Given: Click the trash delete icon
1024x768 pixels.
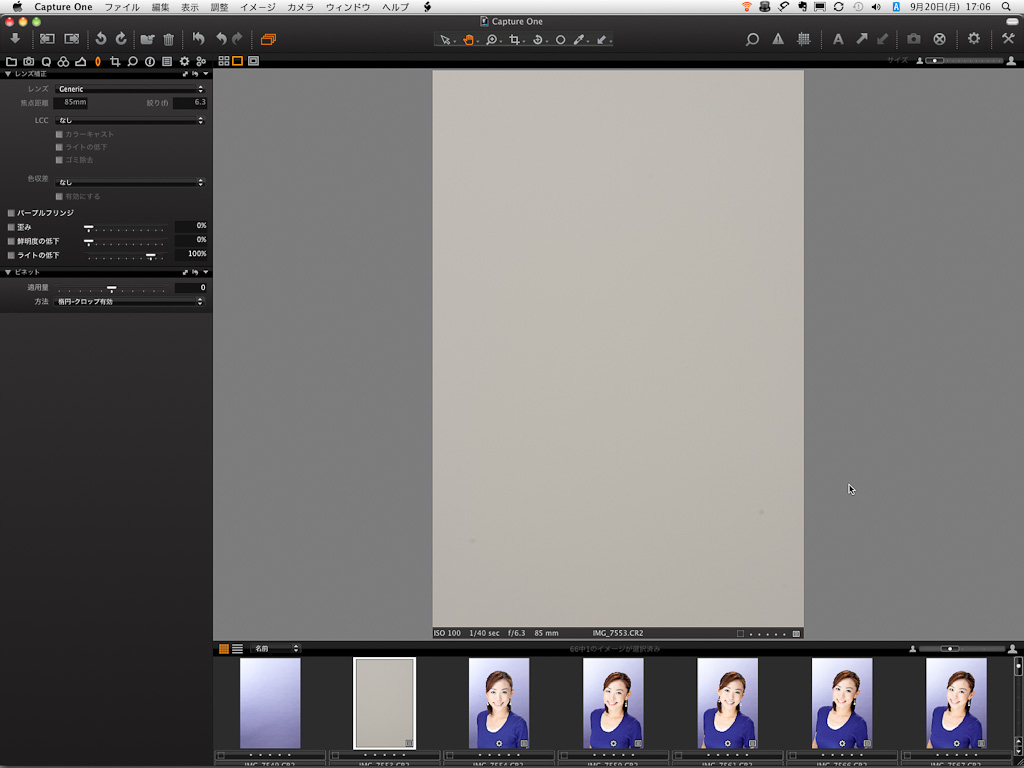Looking at the screenshot, I should [168, 39].
